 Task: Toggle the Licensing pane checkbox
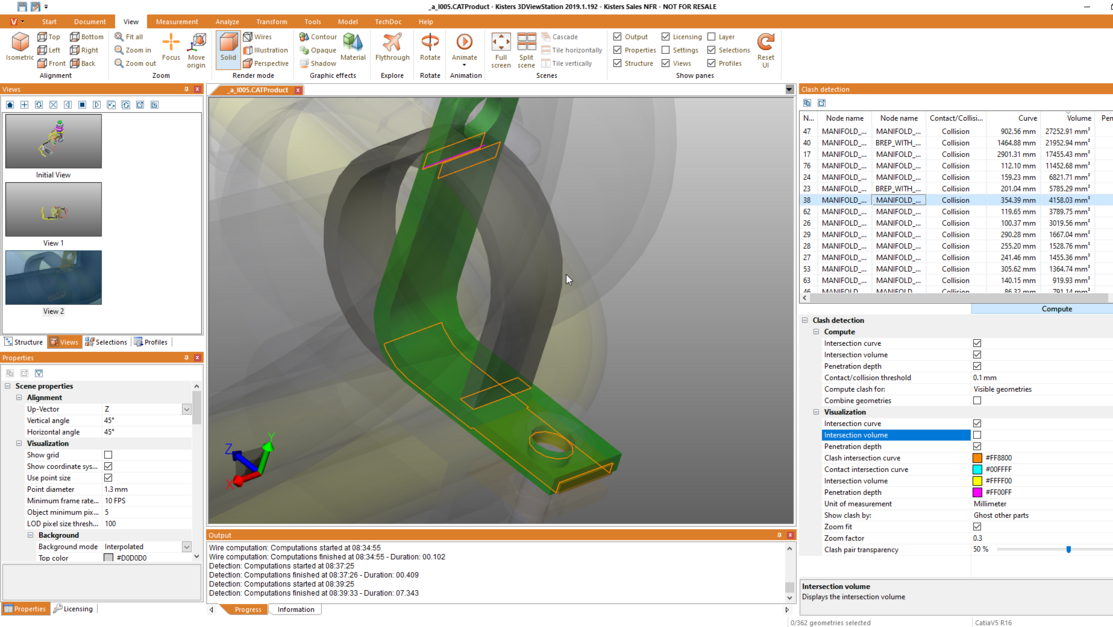pos(666,37)
